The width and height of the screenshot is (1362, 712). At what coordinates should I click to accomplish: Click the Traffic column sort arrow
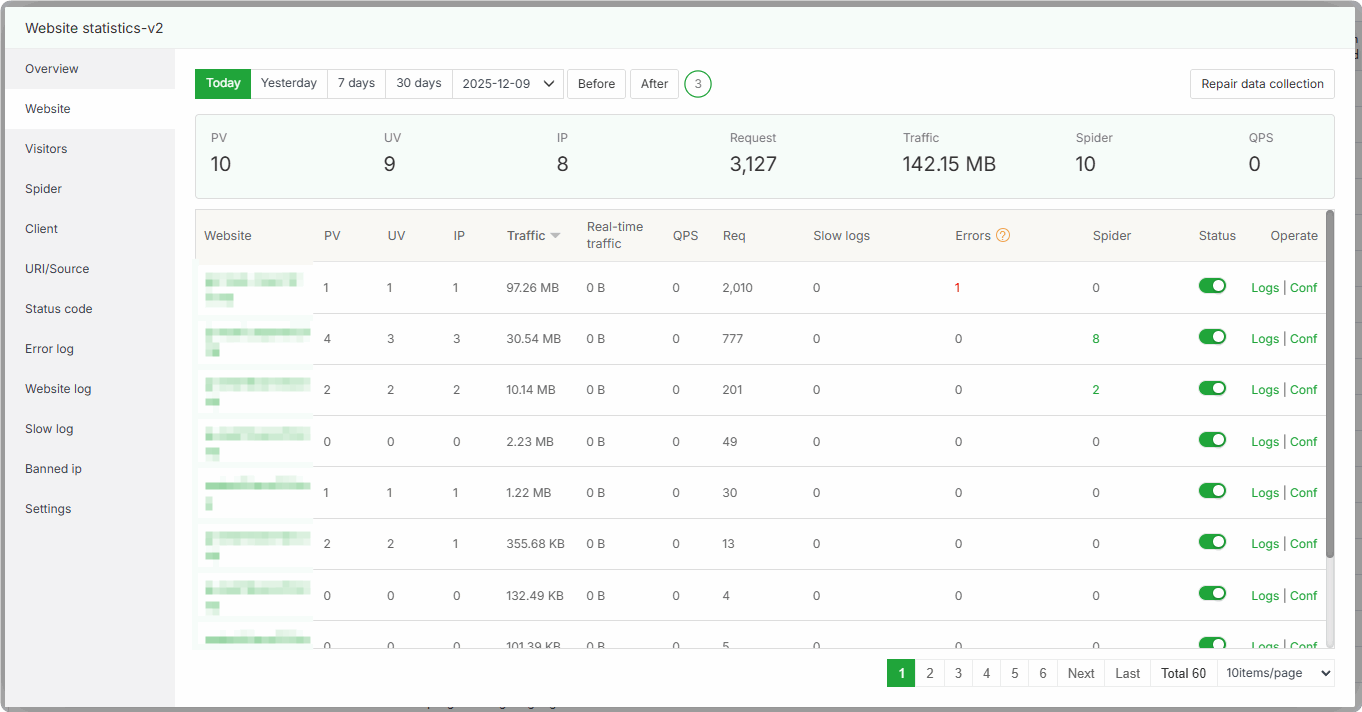pos(555,236)
